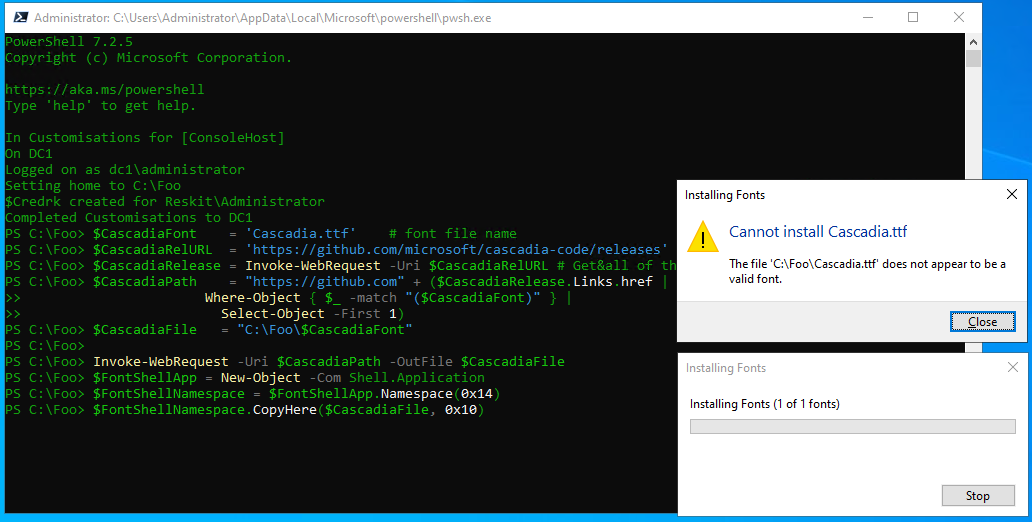Close the Cannot install Cascadia.ttf error dialog
The height and width of the screenshot is (522, 1032).
click(x=983, y=321)
